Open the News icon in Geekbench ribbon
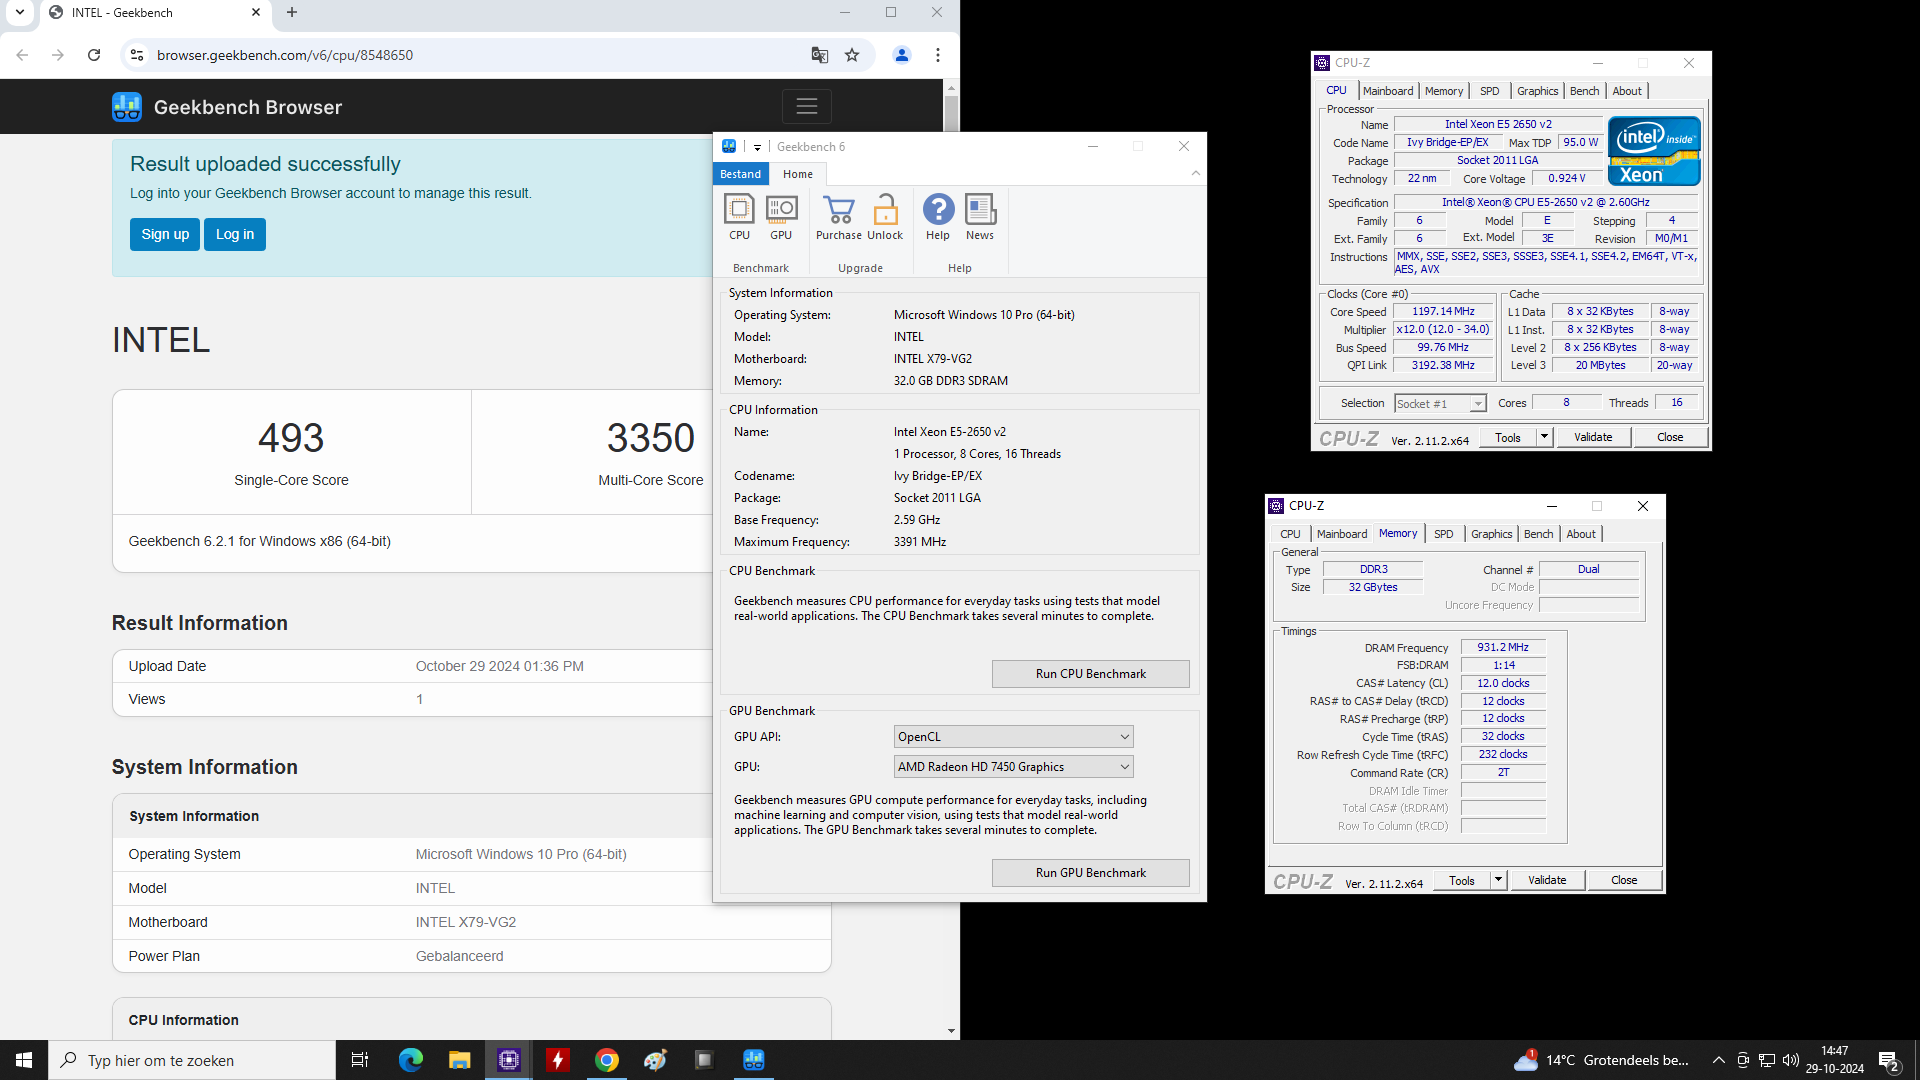The height and width of the screenshot is (1080, 1920). pos(980,217)
